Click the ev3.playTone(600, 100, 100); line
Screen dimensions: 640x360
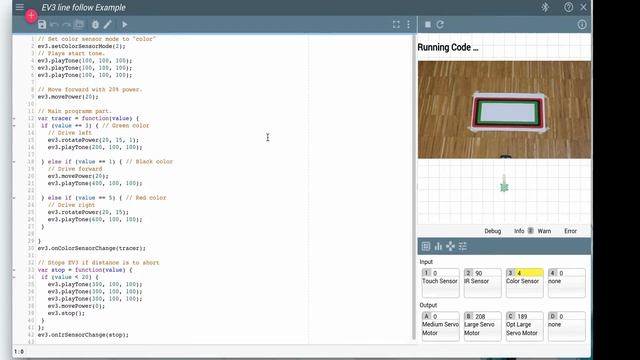(95, 219)
